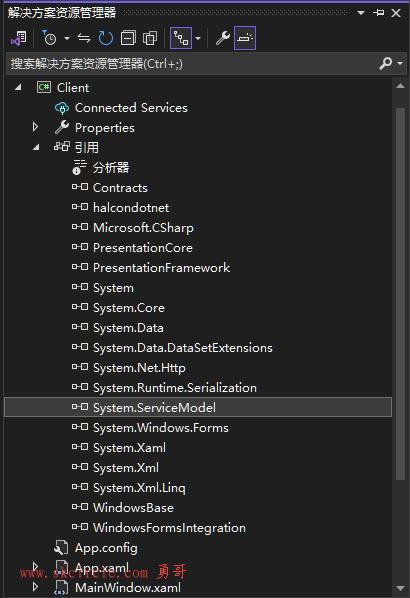
Task: Click icon beside System reference
Action: 80,287
